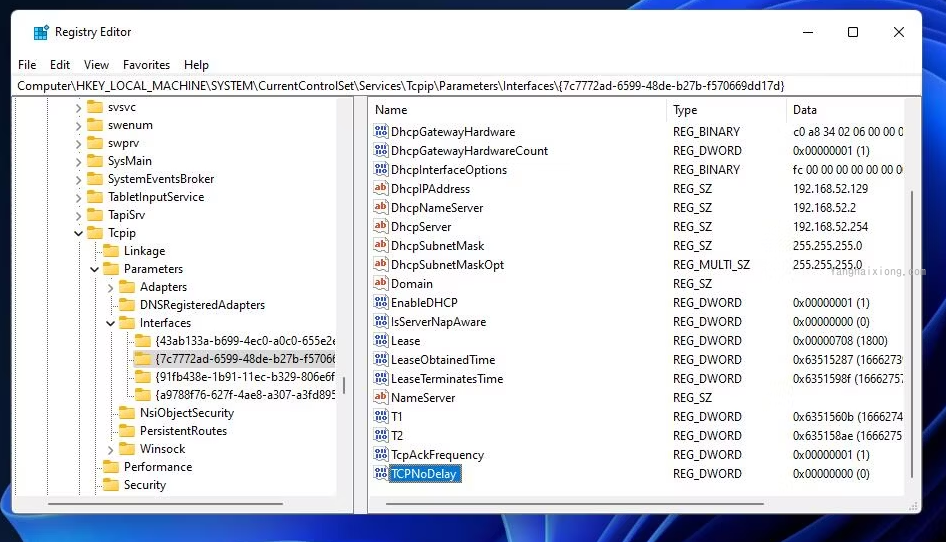Screen dimensions: 946x542
Task: Select the PersistentRoutes key
Action: click(183, 431)
